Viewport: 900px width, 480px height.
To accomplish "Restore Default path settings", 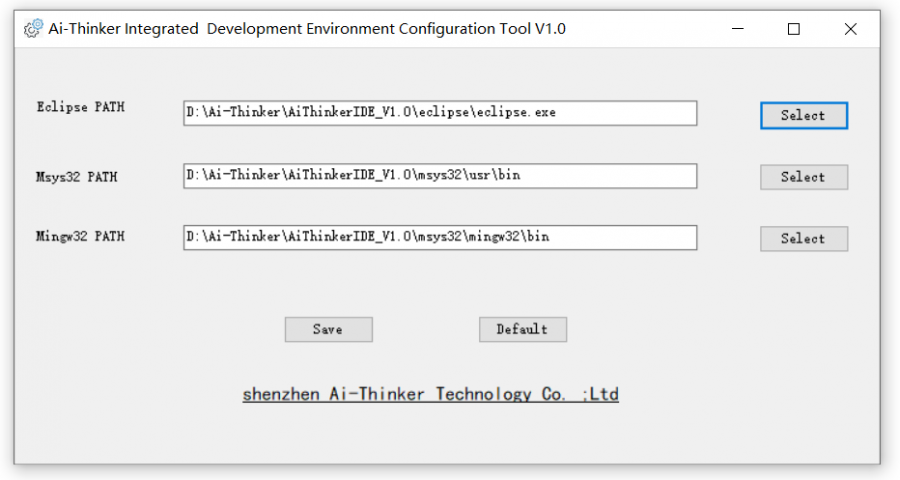I will point(523,330).
